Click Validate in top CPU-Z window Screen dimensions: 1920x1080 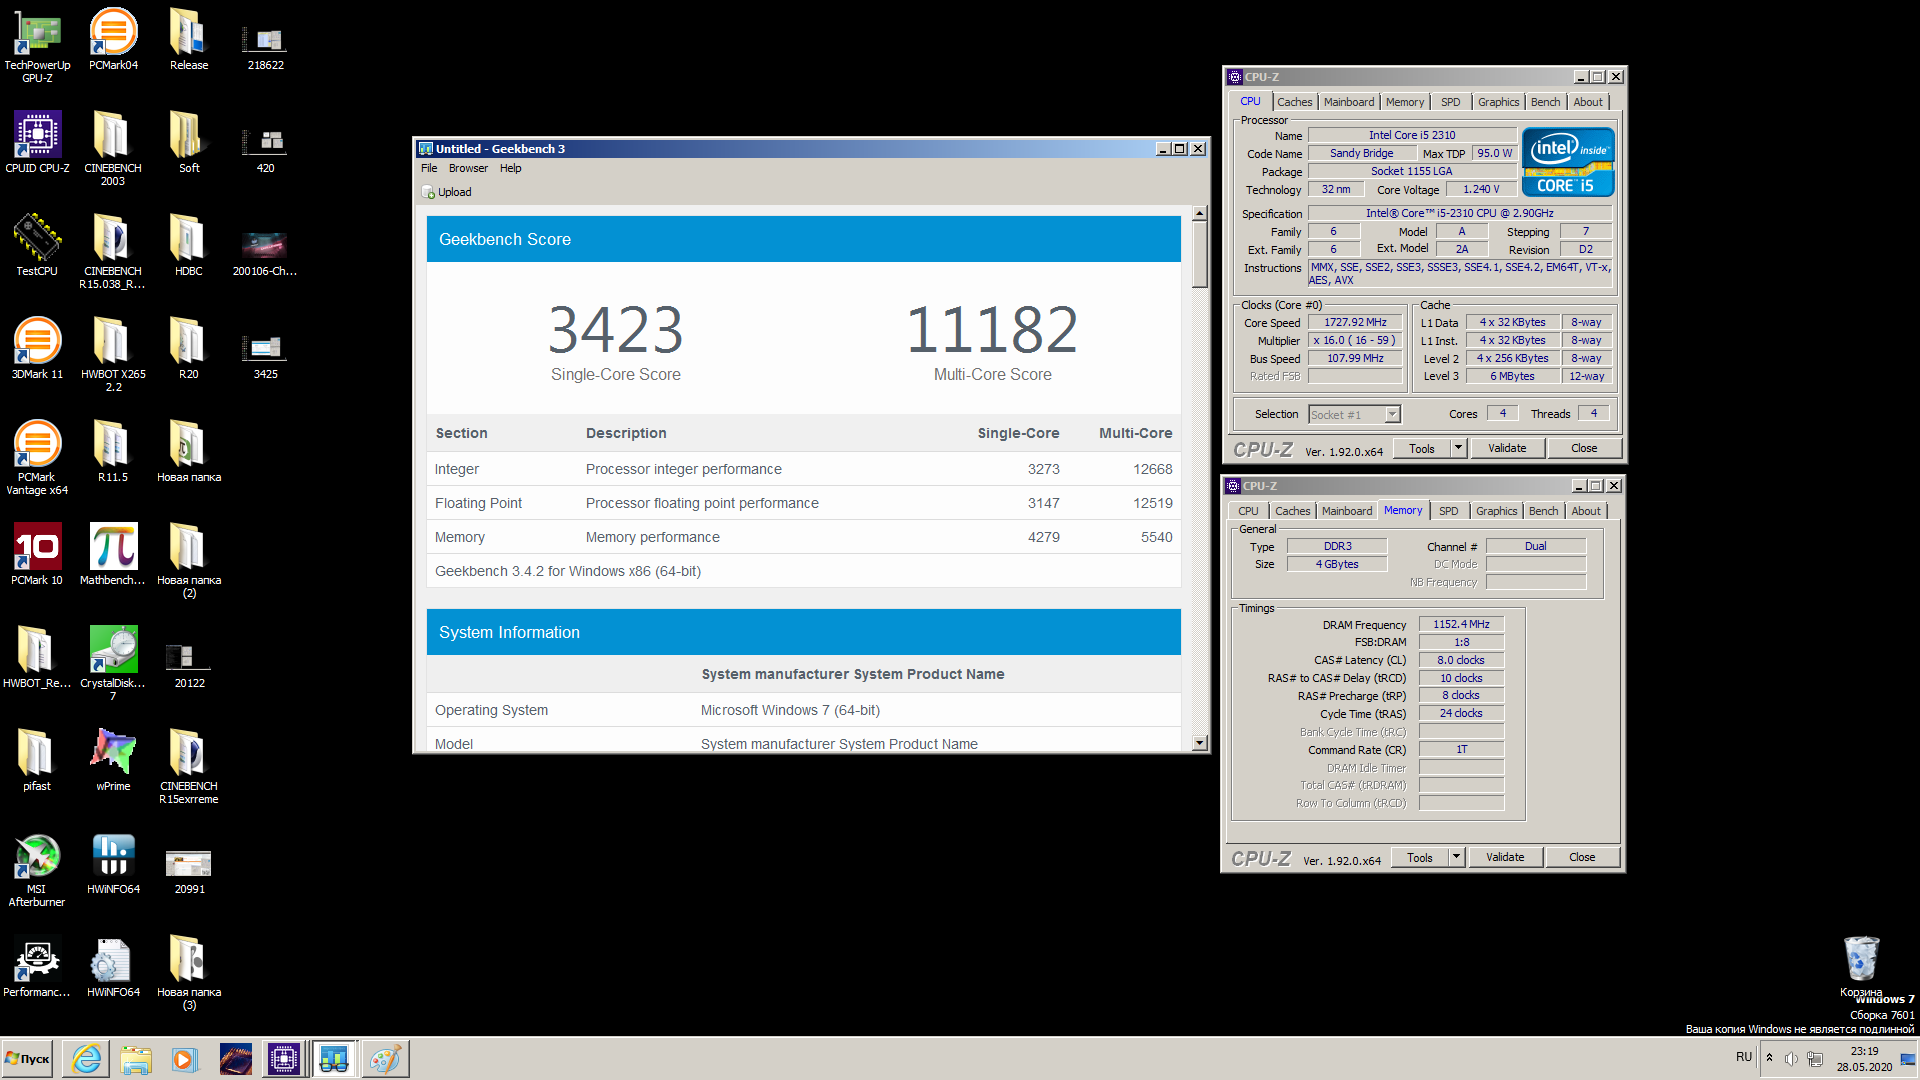[1507, 448]
